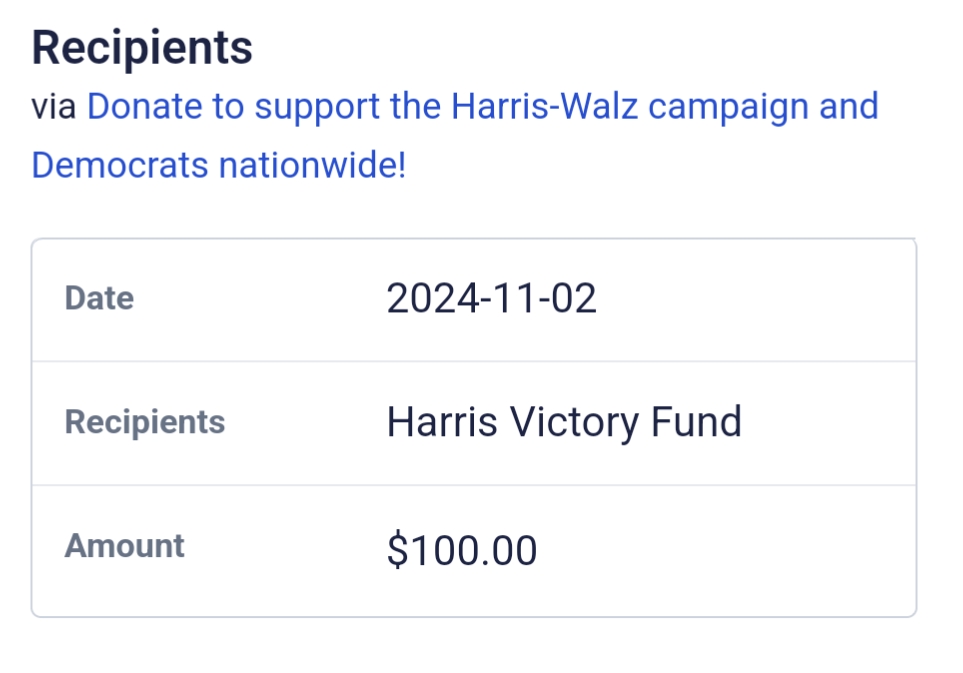Click the word "and" ending the link's first line

(x=849, y=106)
